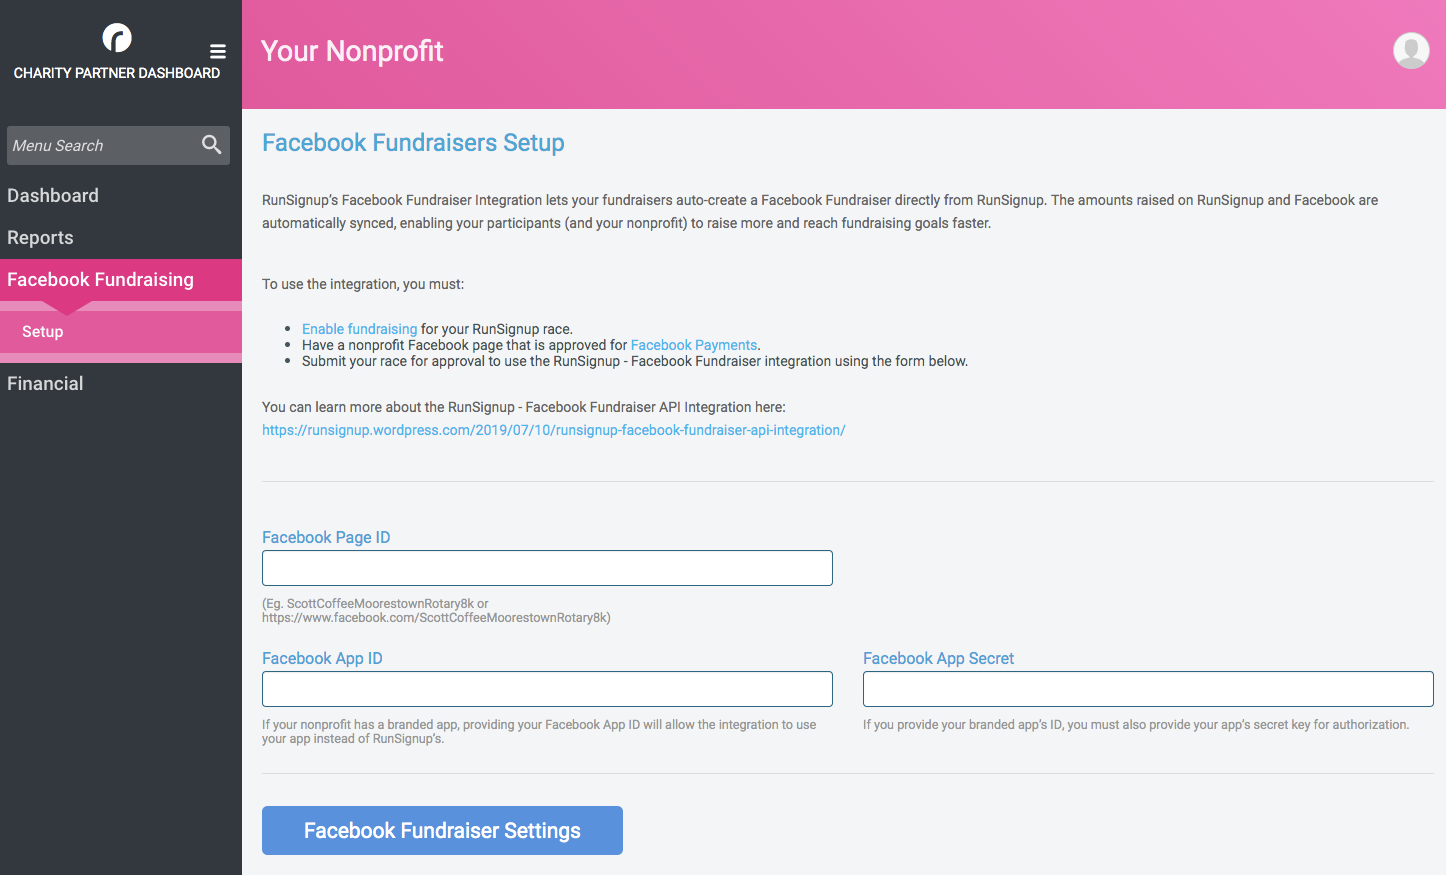This screenshot has width=1446, height=875.
Task: Click the Facebook Fundraisers Setup heading
Action: 413,143
